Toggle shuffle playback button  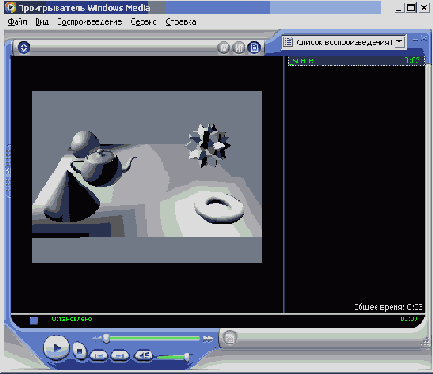click(223, 48)
